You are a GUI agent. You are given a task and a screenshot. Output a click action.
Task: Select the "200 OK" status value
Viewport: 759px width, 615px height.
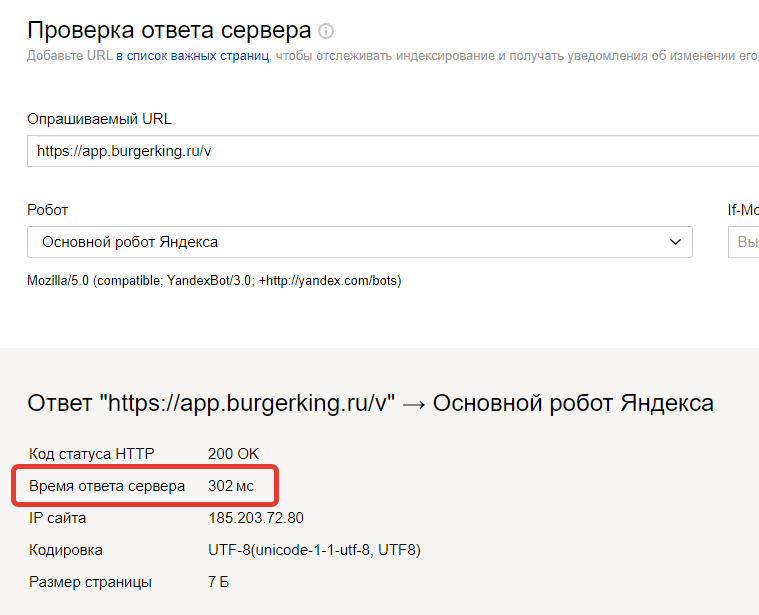point(234,454)
